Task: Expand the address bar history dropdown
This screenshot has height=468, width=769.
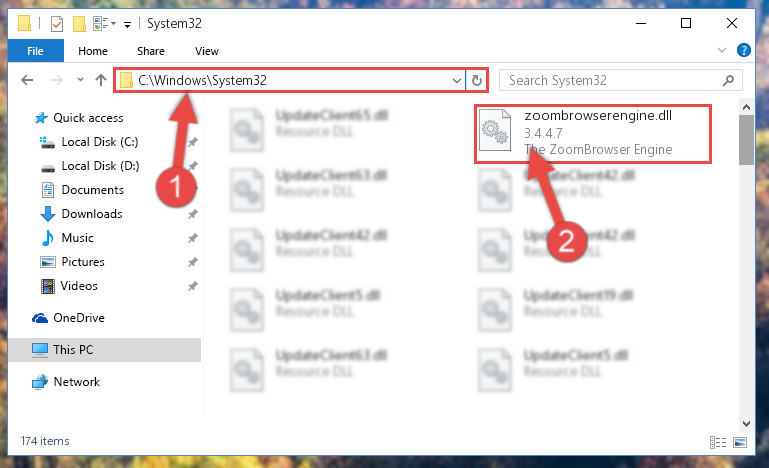Action: tap(456, 80)
